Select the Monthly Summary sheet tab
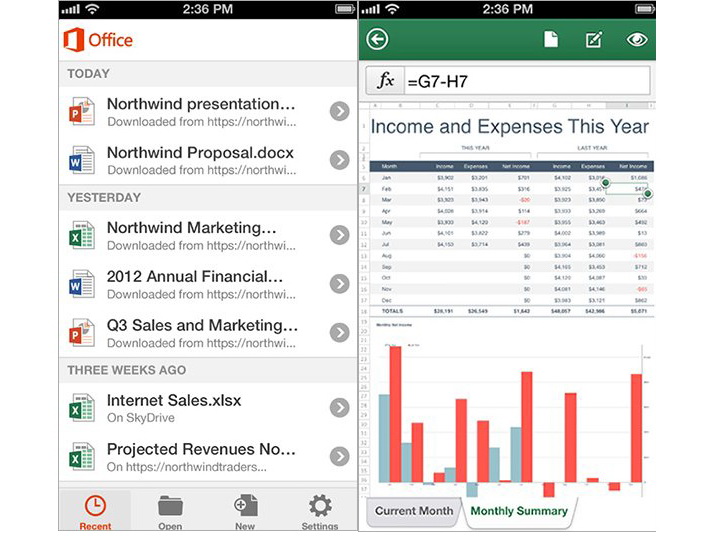 click(x=519, y=511)
